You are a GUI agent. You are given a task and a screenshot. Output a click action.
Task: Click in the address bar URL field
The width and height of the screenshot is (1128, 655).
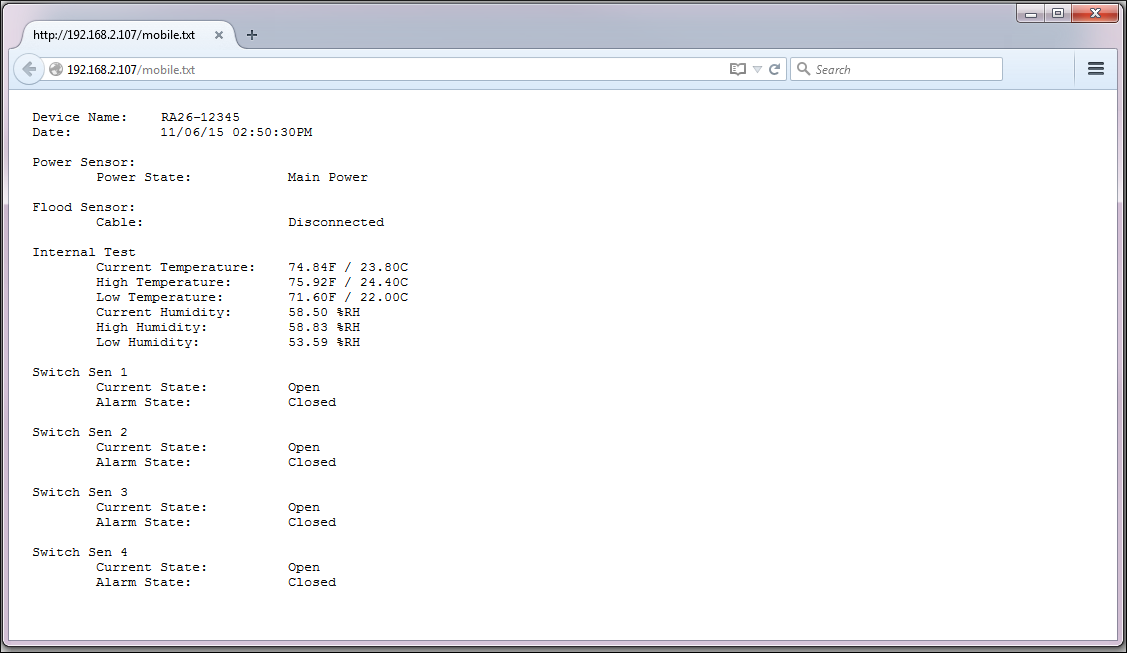point(400,70)
